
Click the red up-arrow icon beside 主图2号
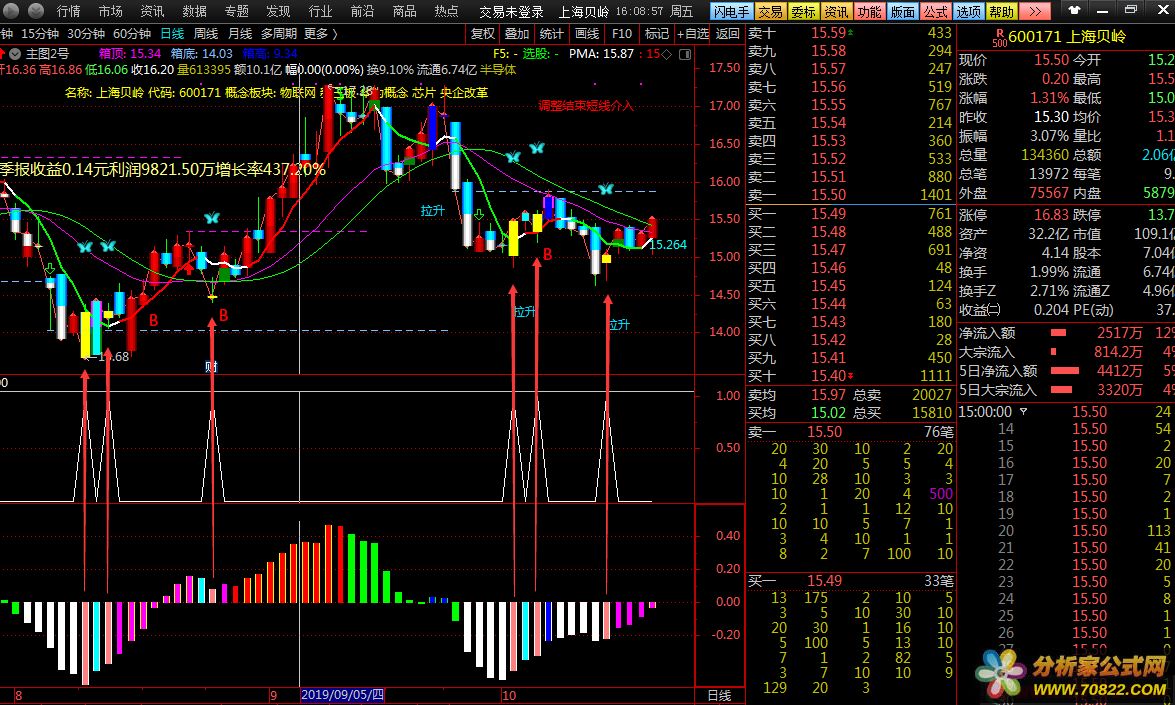[x=2, y=54]
